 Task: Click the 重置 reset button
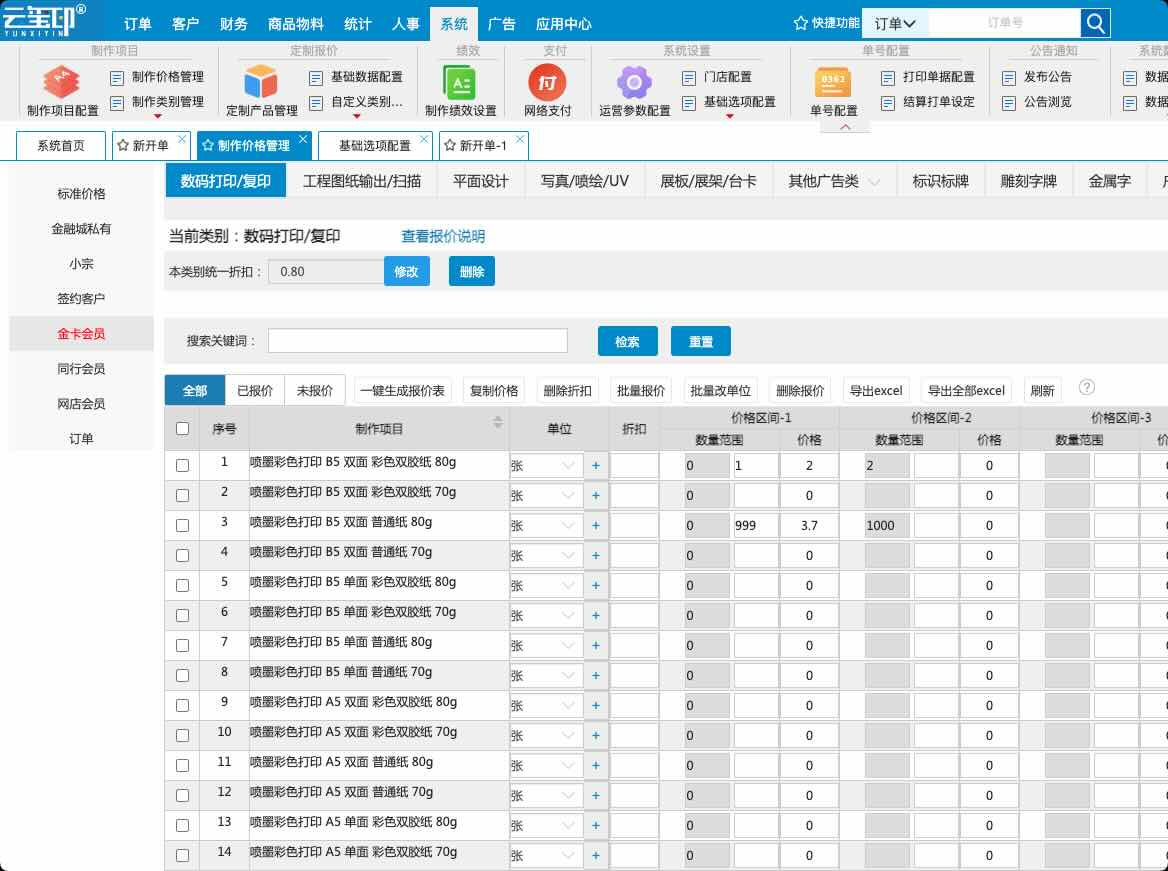point(701,341)
